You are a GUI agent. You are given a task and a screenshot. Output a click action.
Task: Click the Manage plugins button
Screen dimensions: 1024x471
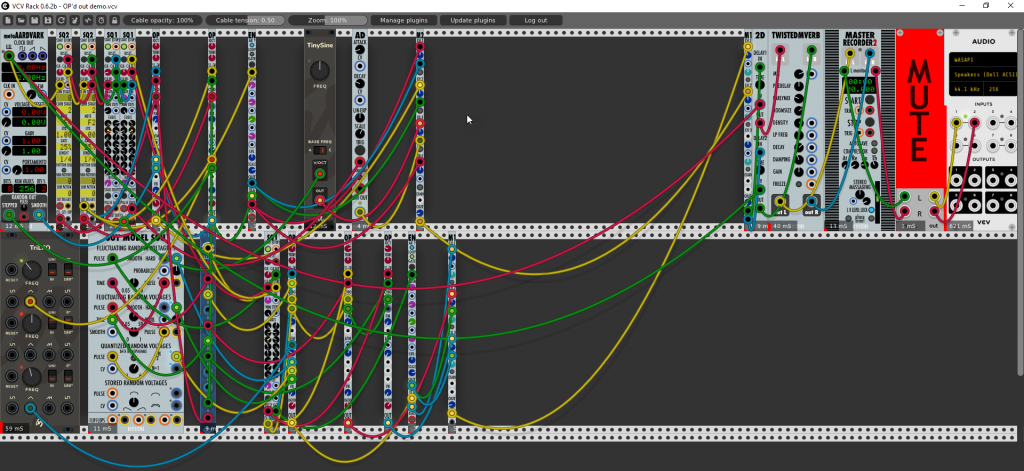[404, 20]
